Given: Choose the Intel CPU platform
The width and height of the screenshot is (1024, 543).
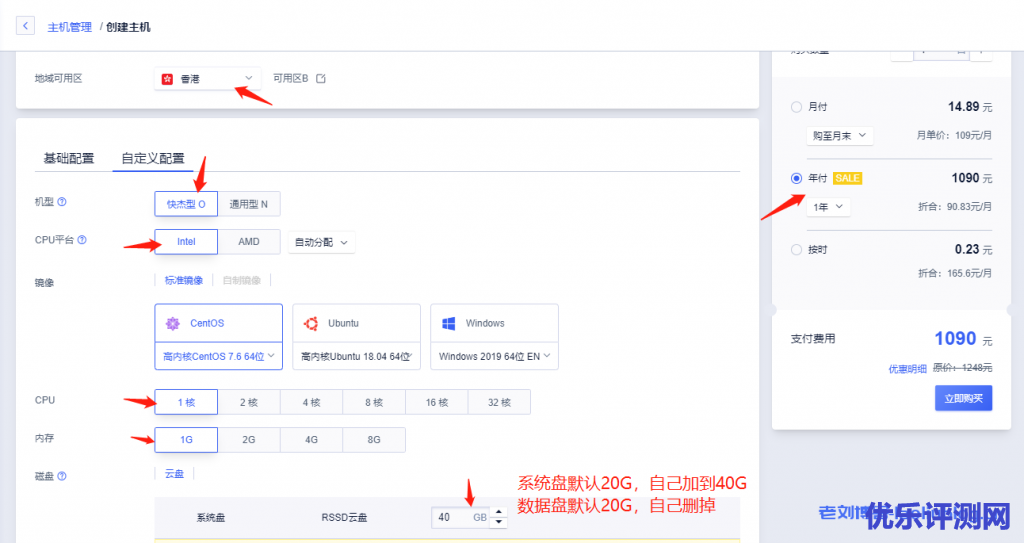Looking at the screenshot, I should pos(186,242).
